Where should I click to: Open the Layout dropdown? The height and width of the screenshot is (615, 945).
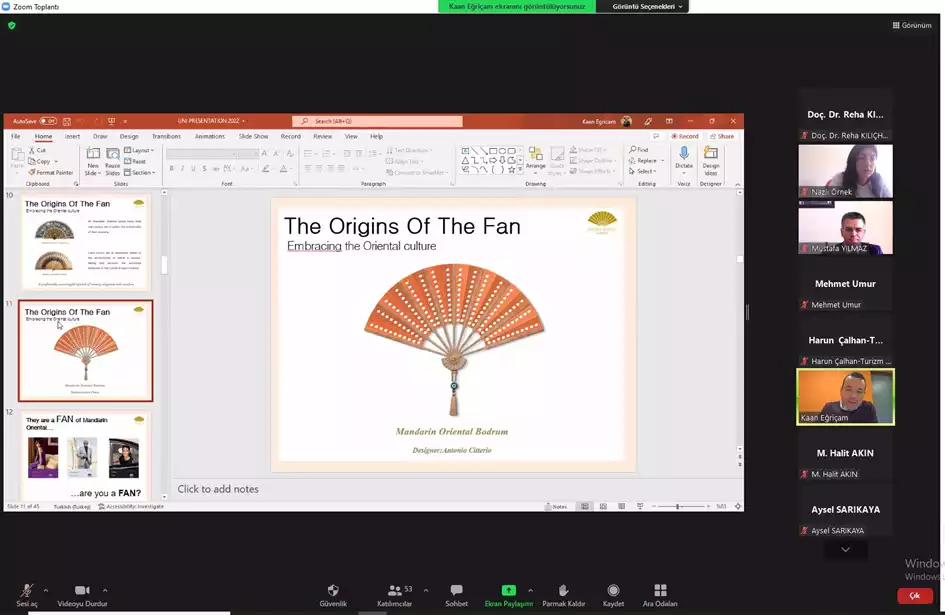tap(139, 150)
